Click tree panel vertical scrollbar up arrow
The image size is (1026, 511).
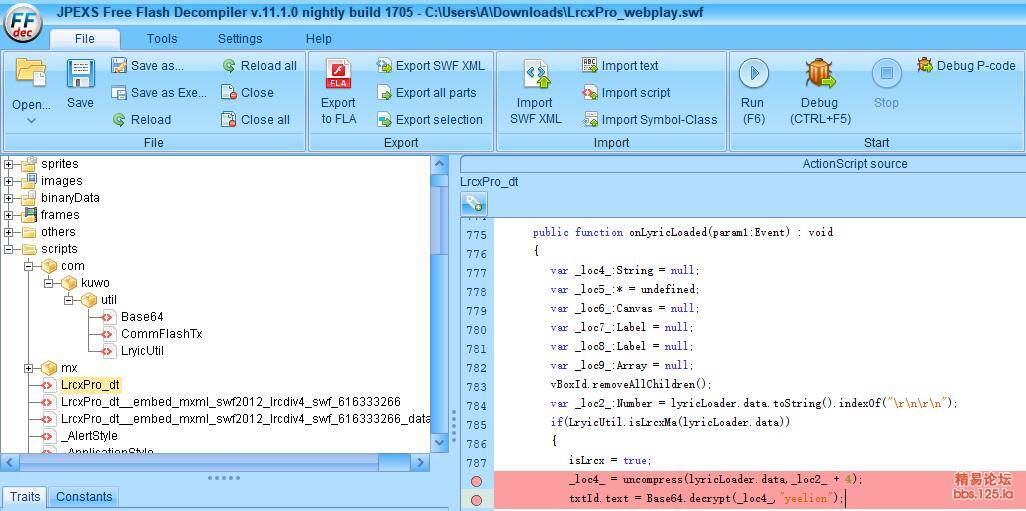[440, 164]
